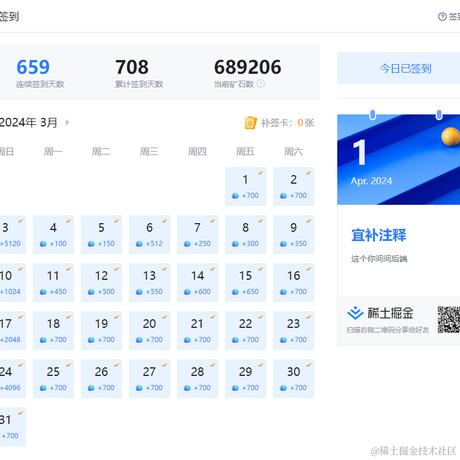Select calendar day 30 cell
The width and height of the screenshot is (460, 460).
click(293, 378)
